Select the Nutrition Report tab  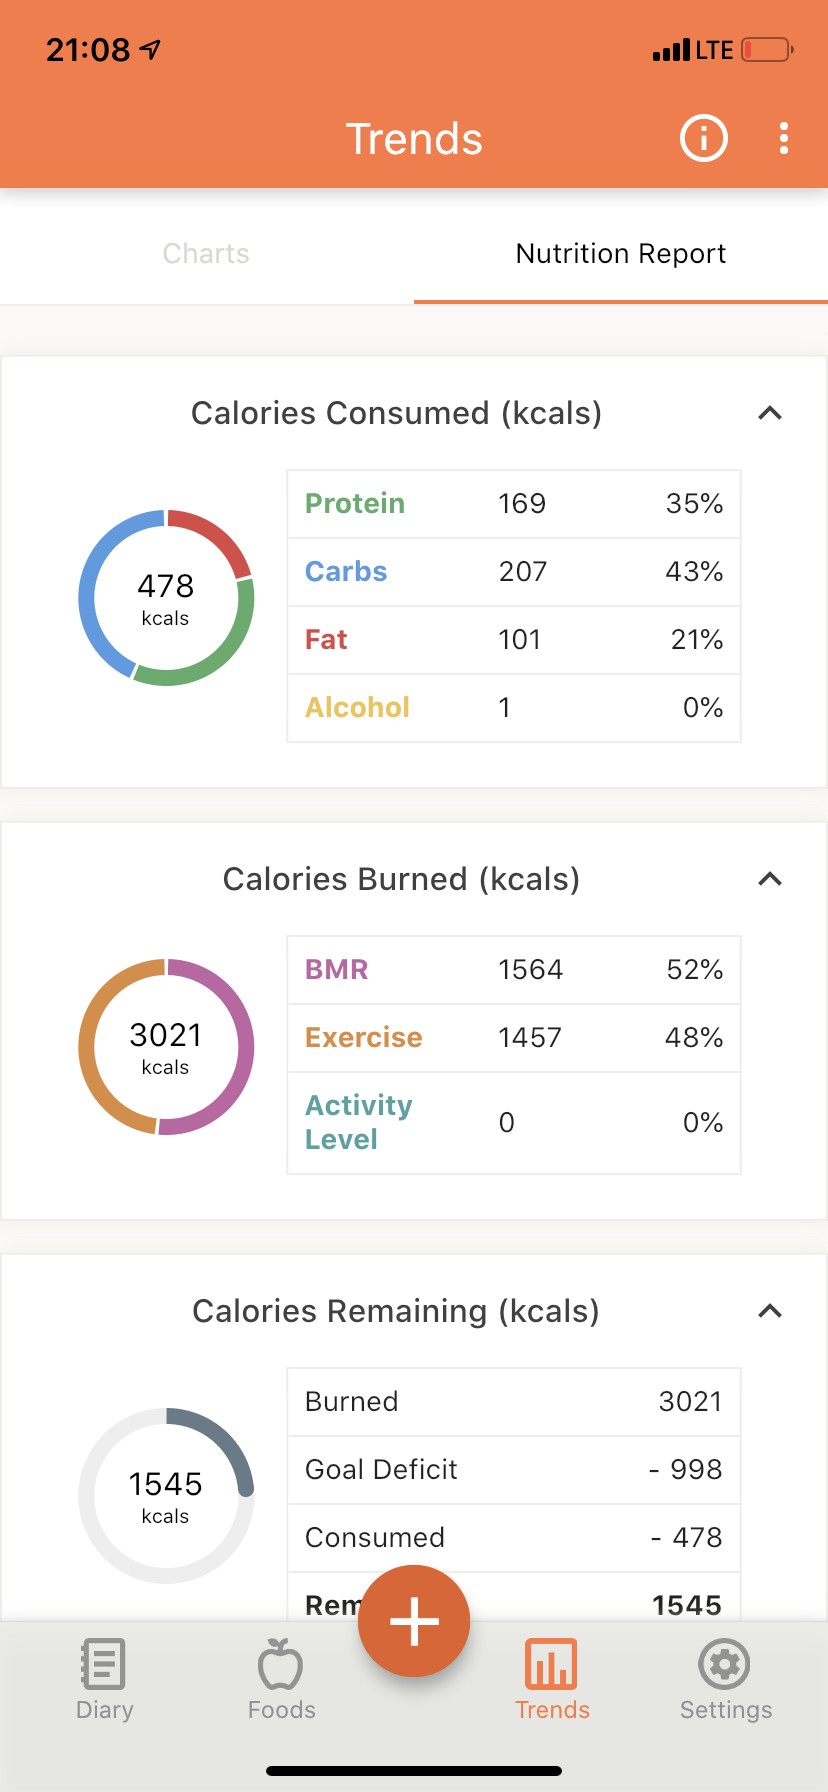(621, 254)
